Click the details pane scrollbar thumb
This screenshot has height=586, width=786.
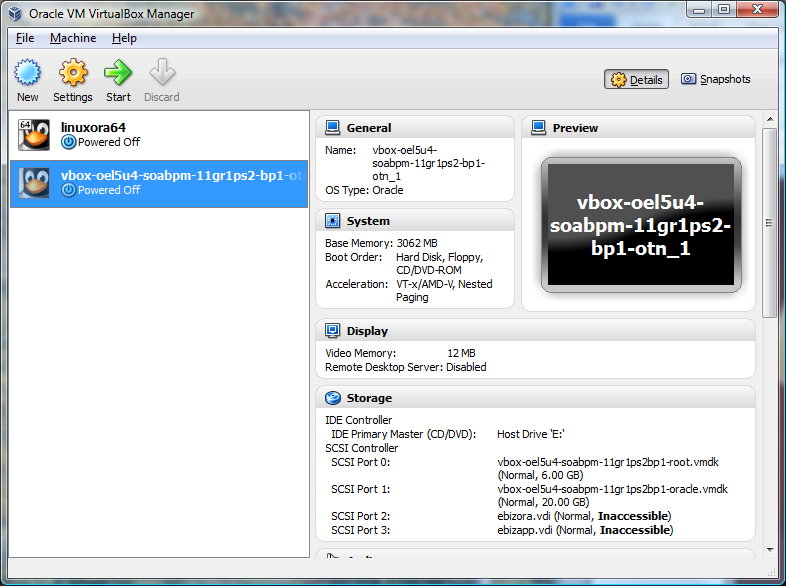(x=769, y=223)
